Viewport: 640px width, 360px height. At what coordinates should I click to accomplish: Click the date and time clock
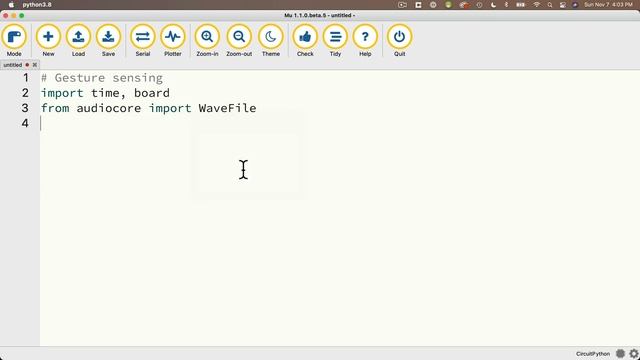(x=608, y=5)
